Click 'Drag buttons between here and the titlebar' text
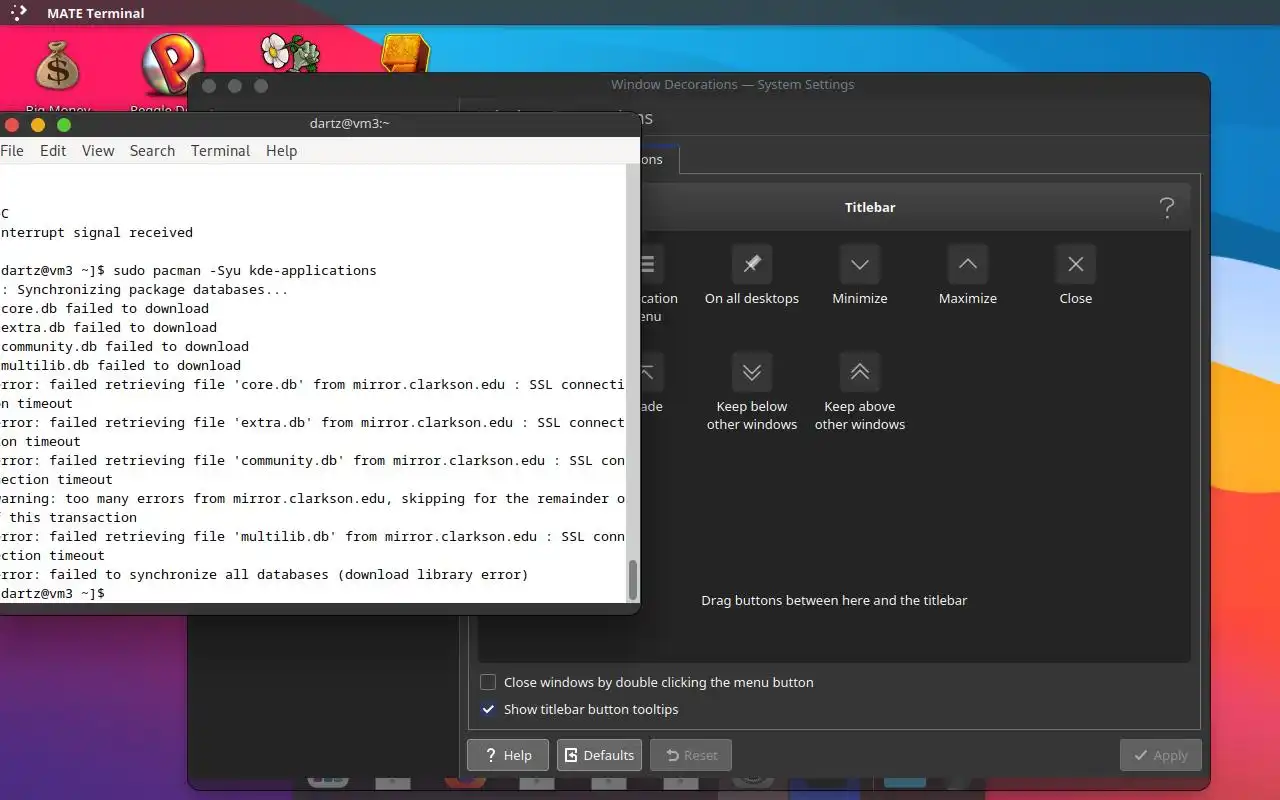This screenshot has height=800, width=1280. (834, 600)
